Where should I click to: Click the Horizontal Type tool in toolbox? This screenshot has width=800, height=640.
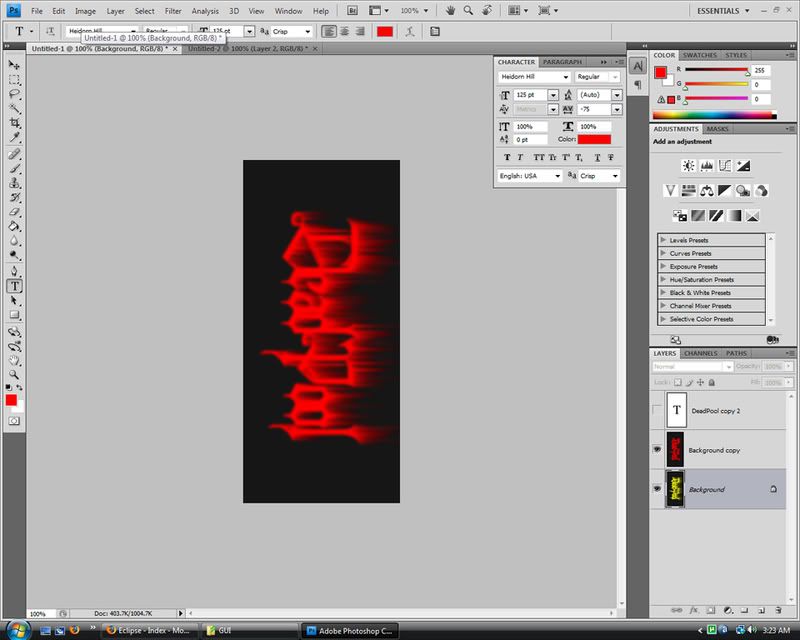14,286
